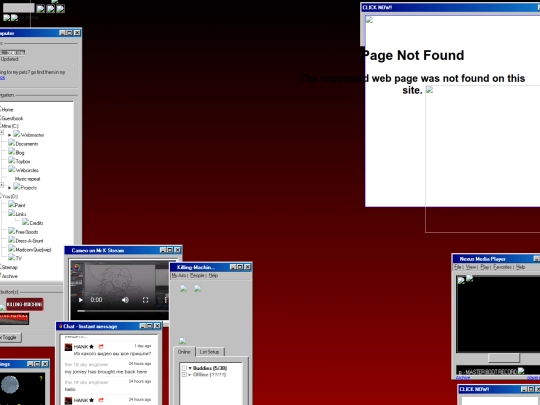Open the Projects folder item
This screenshot has height=405, width=540.
[x=25, y=187]
